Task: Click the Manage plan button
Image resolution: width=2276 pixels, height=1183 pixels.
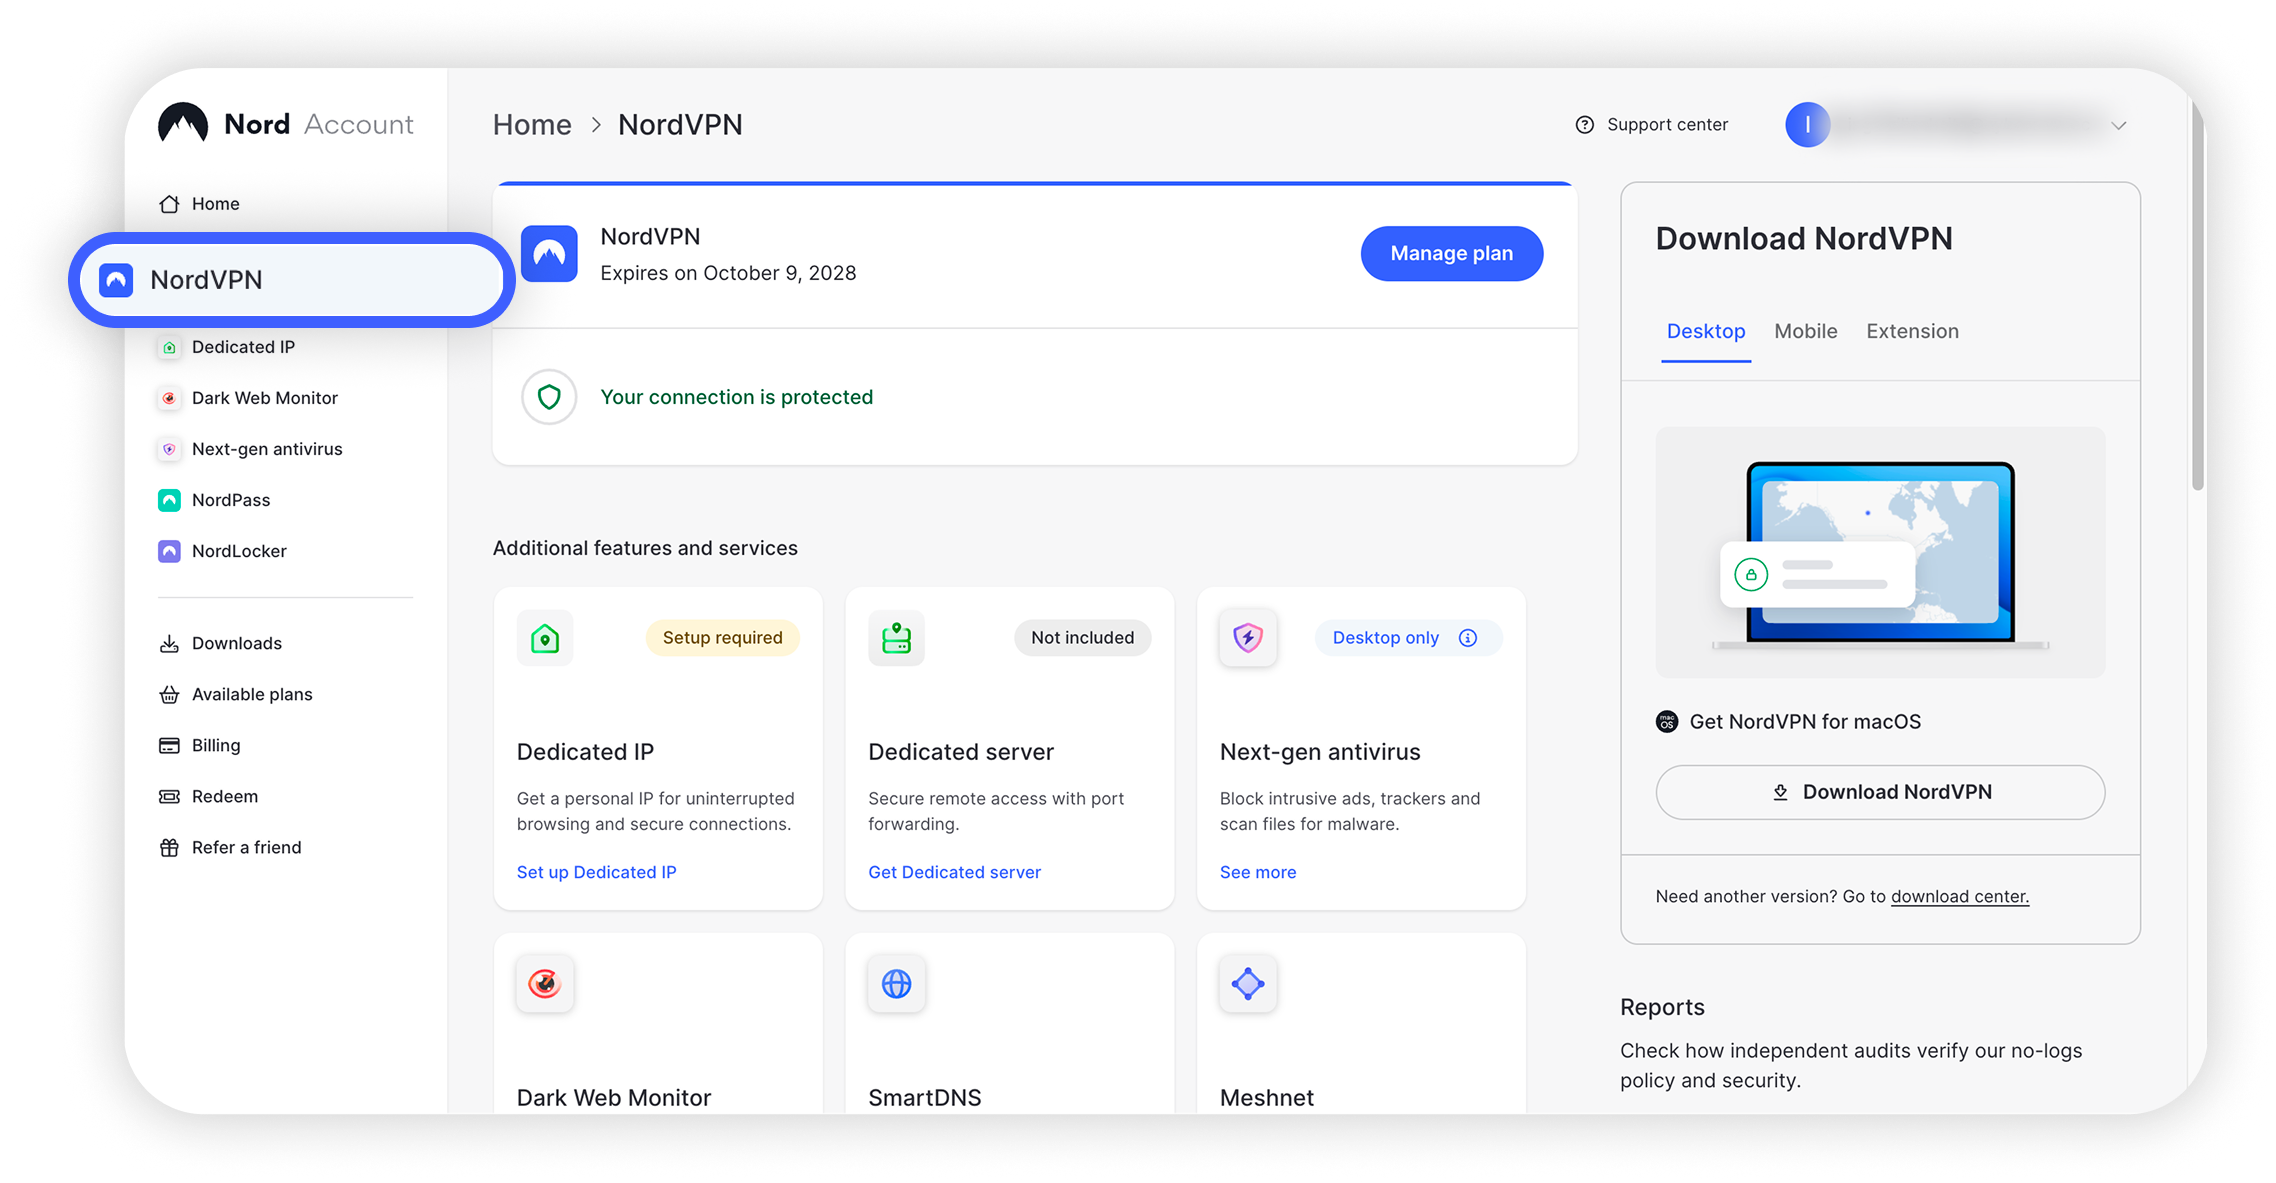Action: [1451, 254]
